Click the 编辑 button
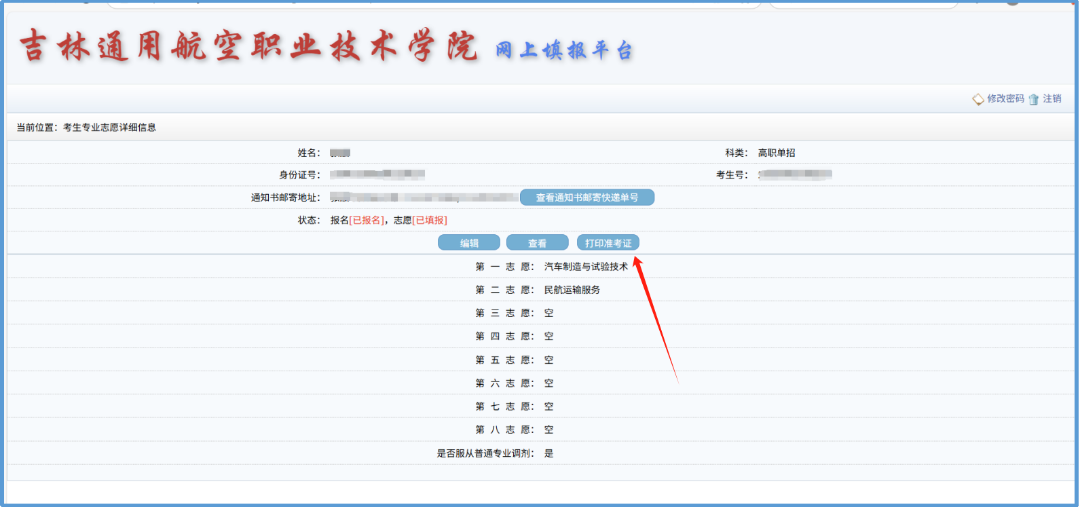Image resolution: width=1080 pixels, height=507 pixels. tap(469, 243)
